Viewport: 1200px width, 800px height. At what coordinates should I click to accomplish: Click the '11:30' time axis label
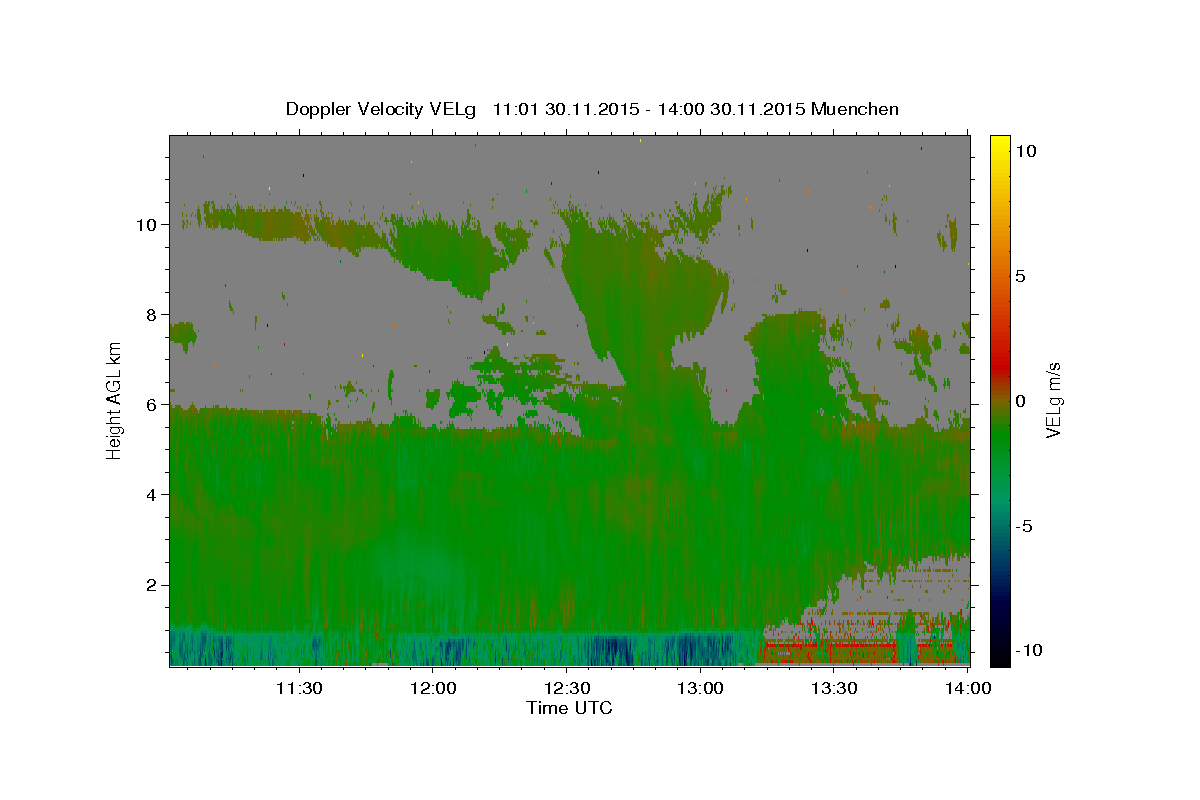click(x=298, y=688)
